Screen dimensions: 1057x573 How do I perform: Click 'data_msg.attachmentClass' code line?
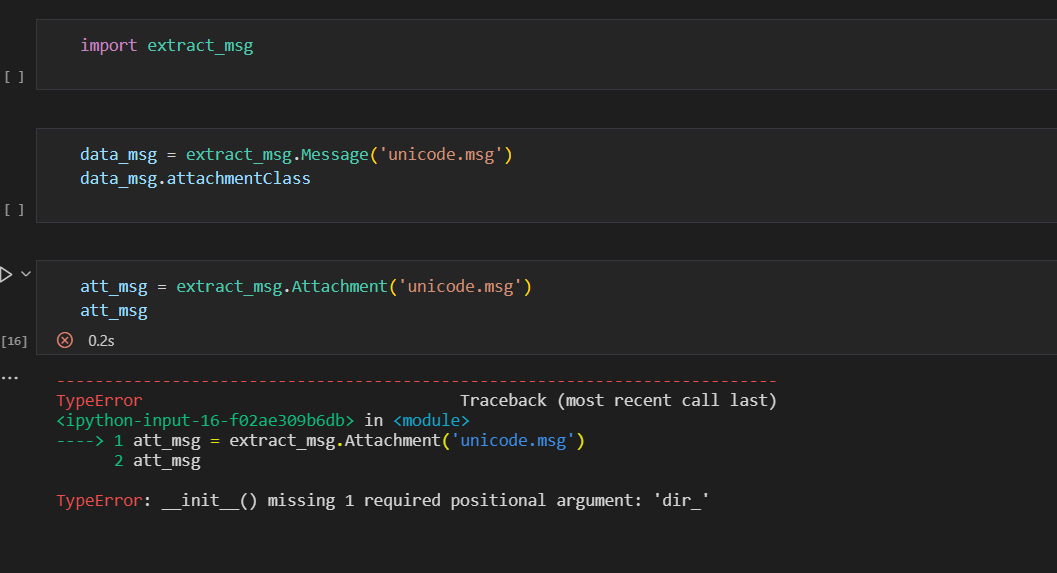[x=195, y=179]
